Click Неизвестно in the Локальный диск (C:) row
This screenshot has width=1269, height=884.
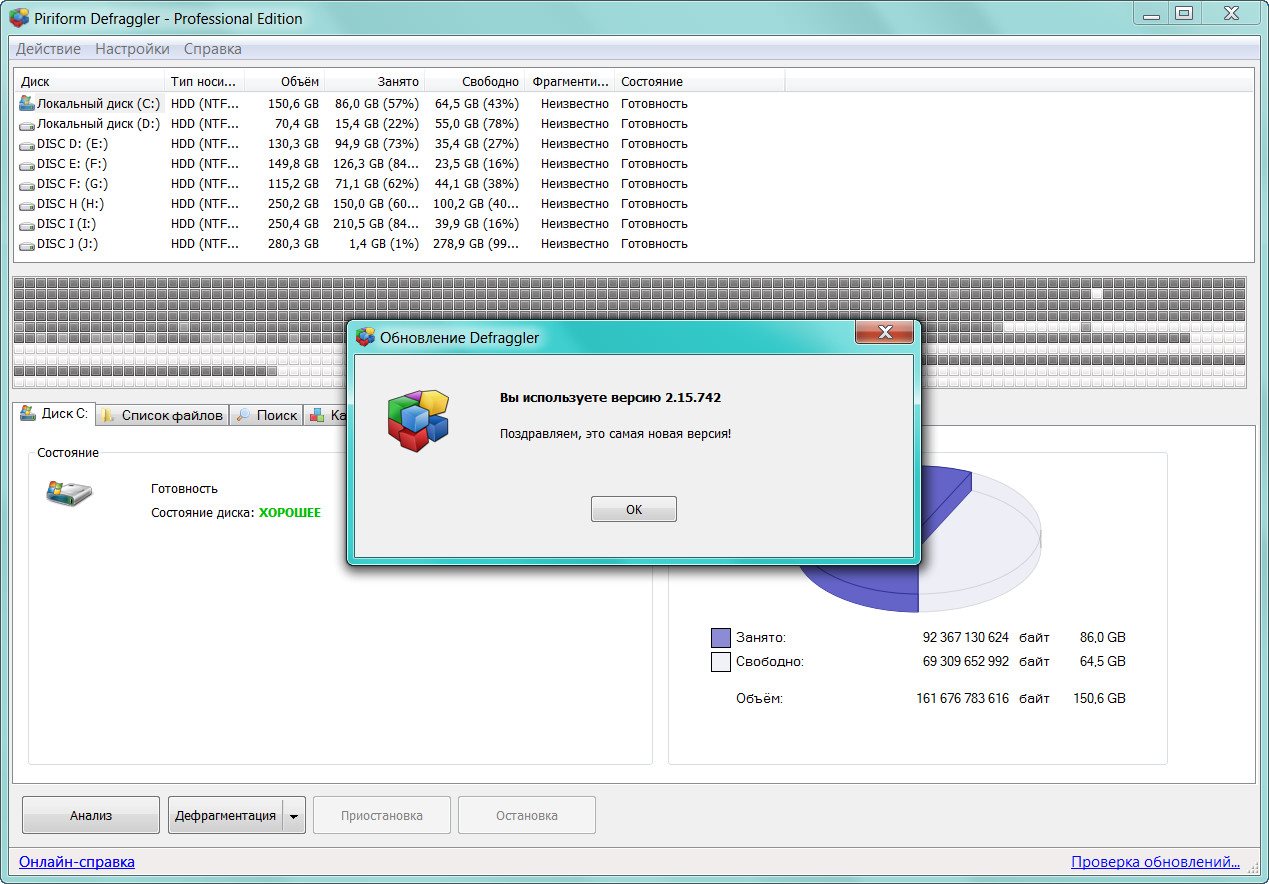coord(574,104)
